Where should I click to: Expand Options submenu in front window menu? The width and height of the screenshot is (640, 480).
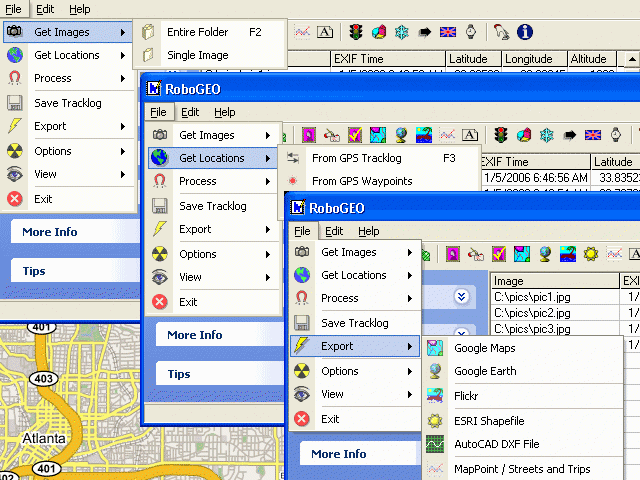tap(410, 371)
